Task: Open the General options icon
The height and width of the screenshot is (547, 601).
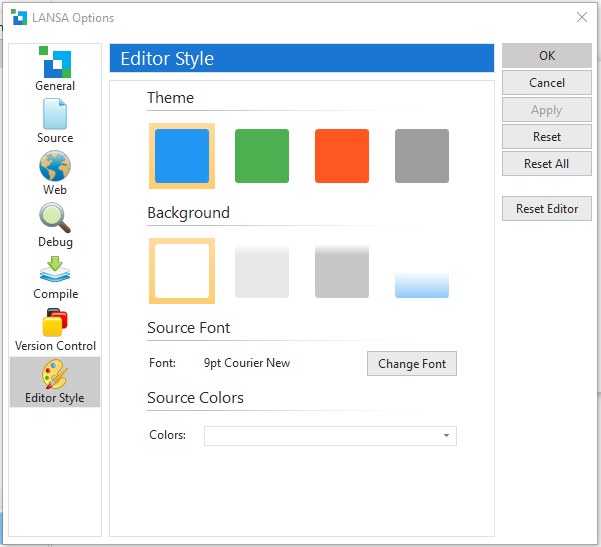Action: tap(55, 63)
